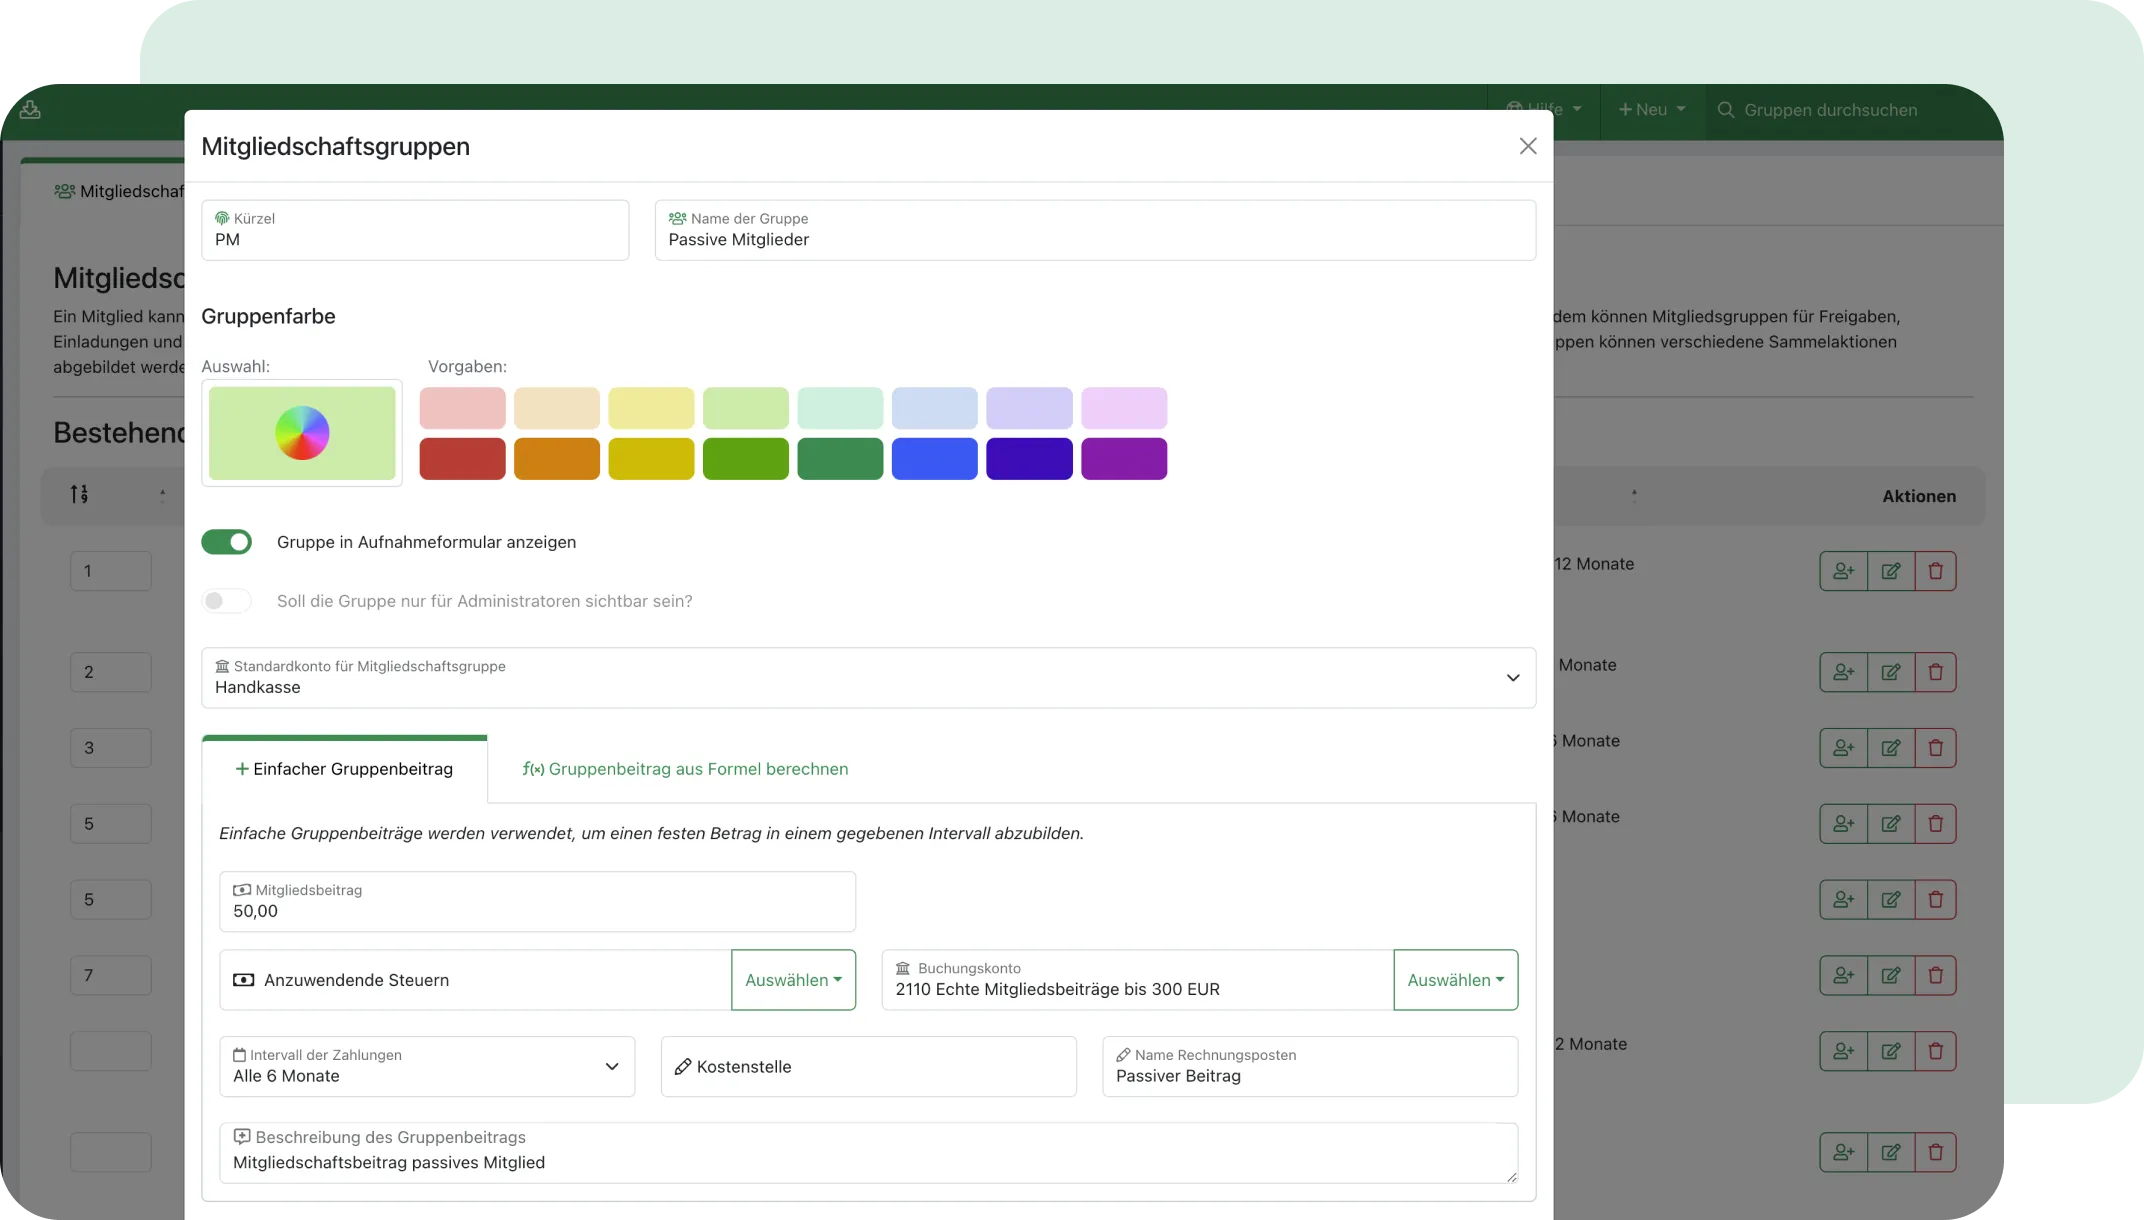
Task: Click the sort order icon in table header
Action: [79, 494]
